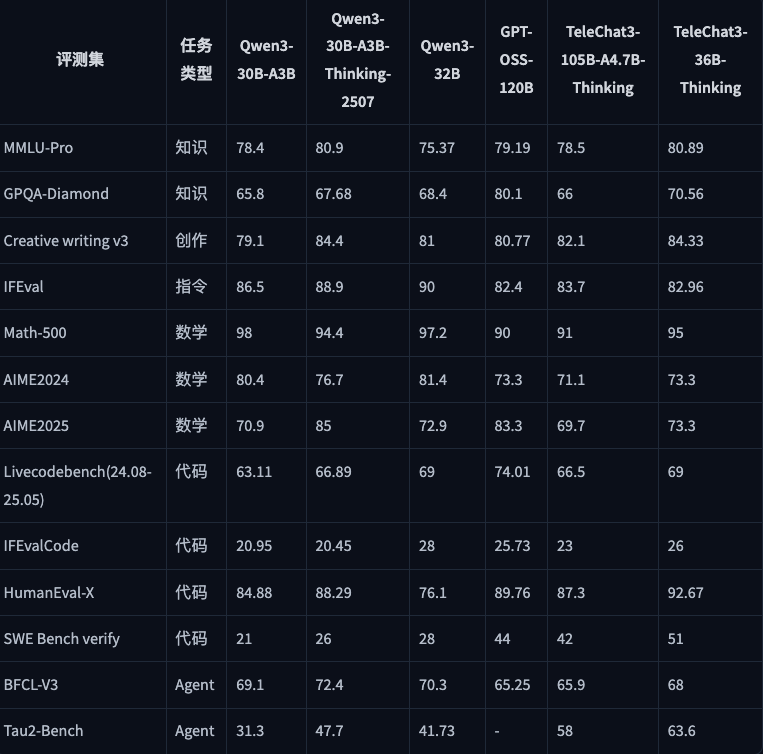Image resolution: width=763 pixels, height=754 pixels.
Task: Click the 指令 task type cell
Action: coord(191,287)
